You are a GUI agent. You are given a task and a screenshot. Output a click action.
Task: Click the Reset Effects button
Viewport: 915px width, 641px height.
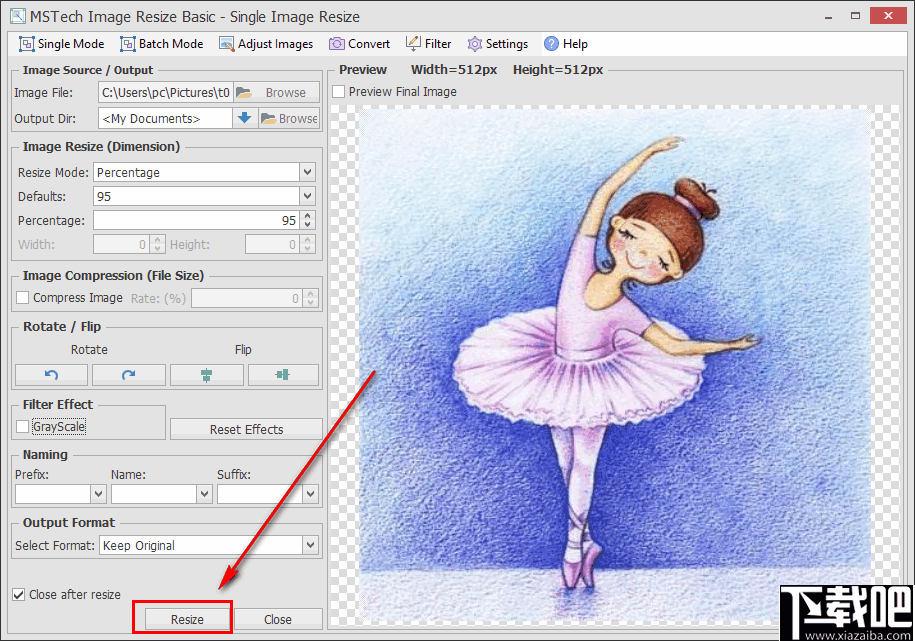pos(246,429)
